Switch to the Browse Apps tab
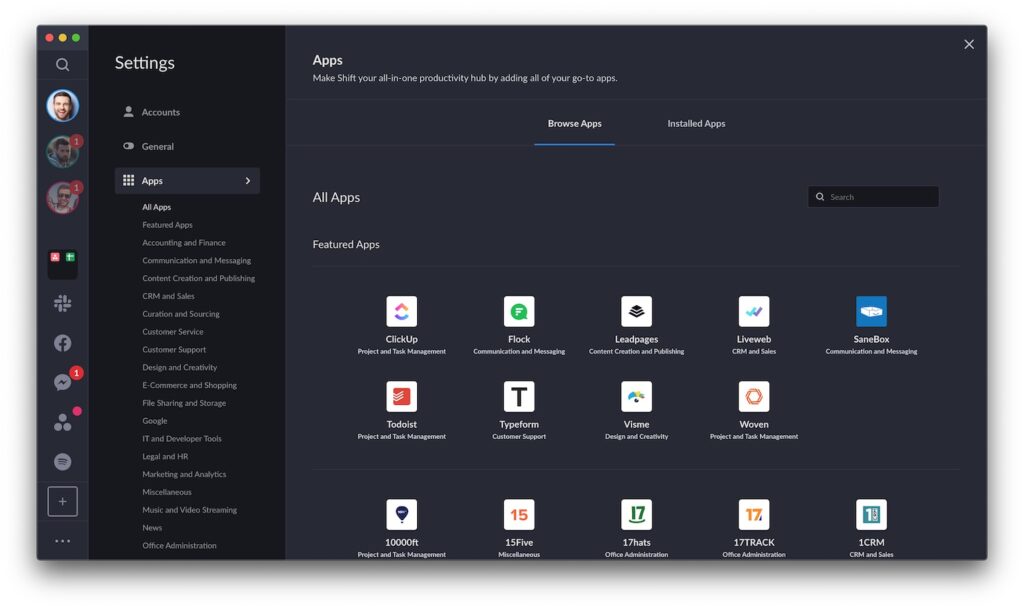Image resolution: width=1024 pixels, height=609 pixels. tap(575, 123)
